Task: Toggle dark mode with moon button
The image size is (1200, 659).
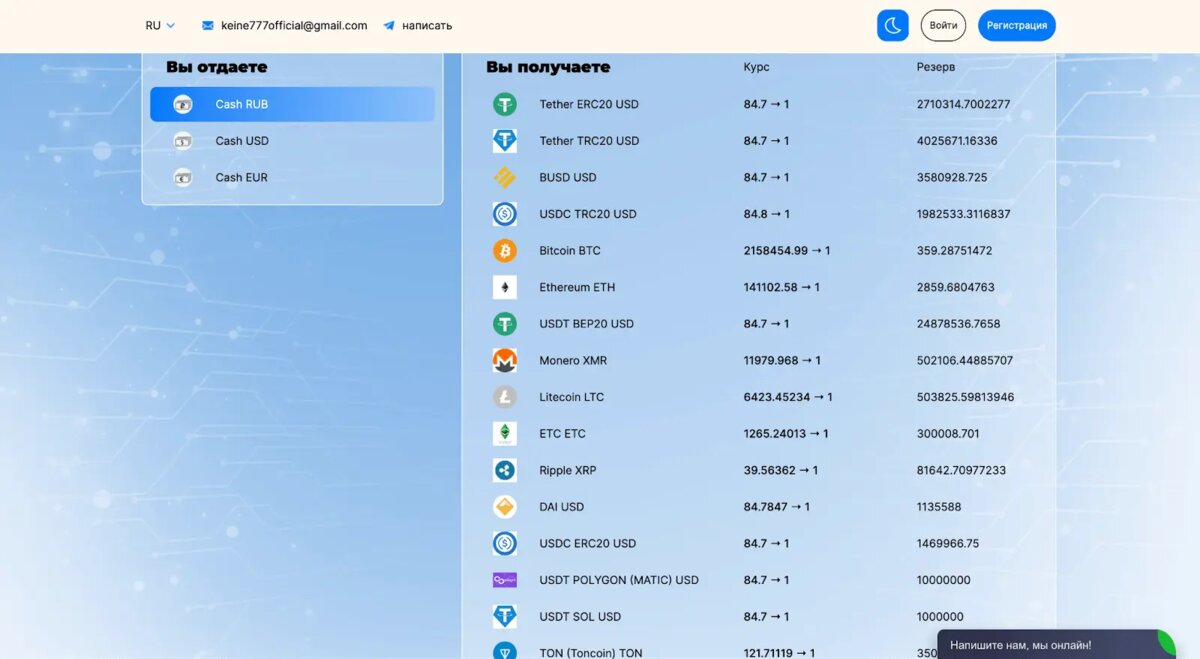Action: pyautogui.click(x=892, y=26)
